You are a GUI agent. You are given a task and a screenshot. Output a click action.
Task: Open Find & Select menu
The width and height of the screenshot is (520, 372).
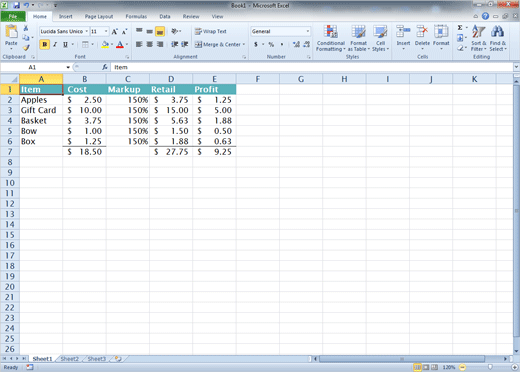[x=498, y=38]
